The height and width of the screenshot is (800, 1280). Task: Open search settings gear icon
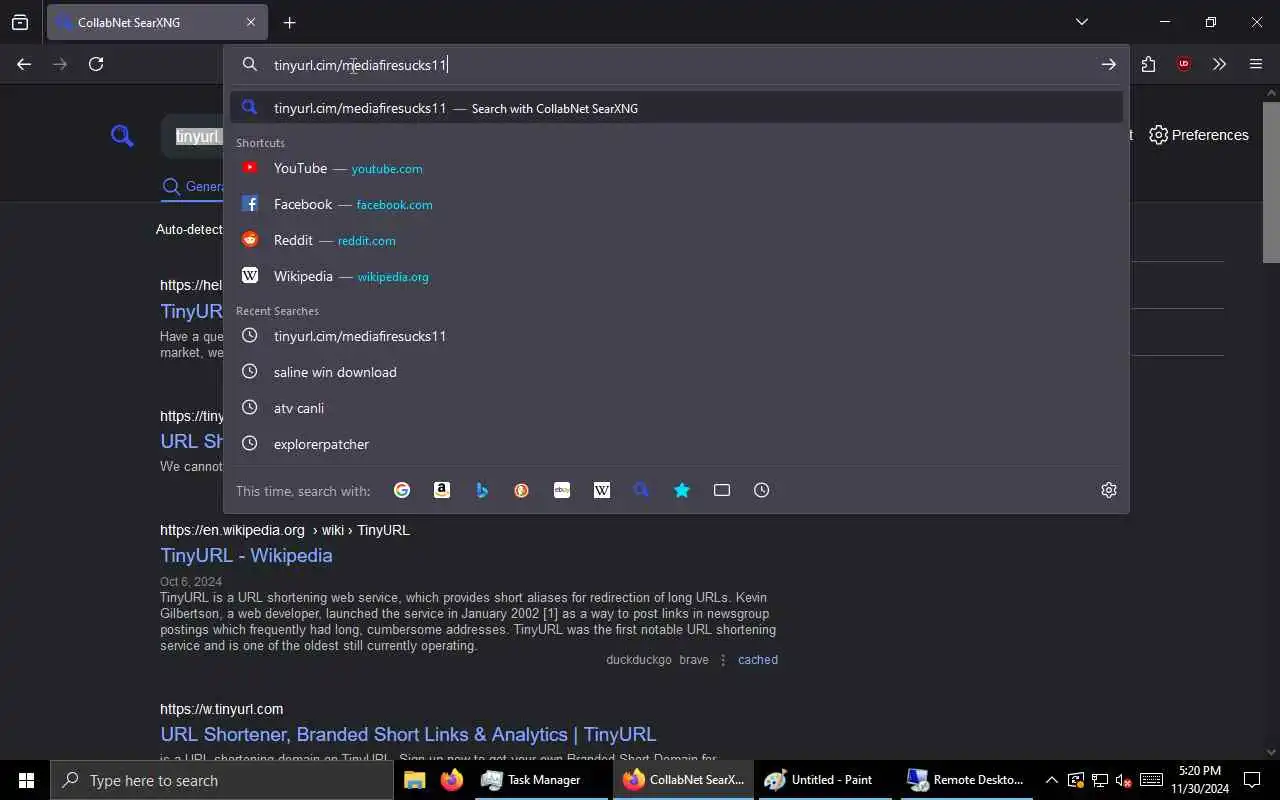tap(1109, 490)
